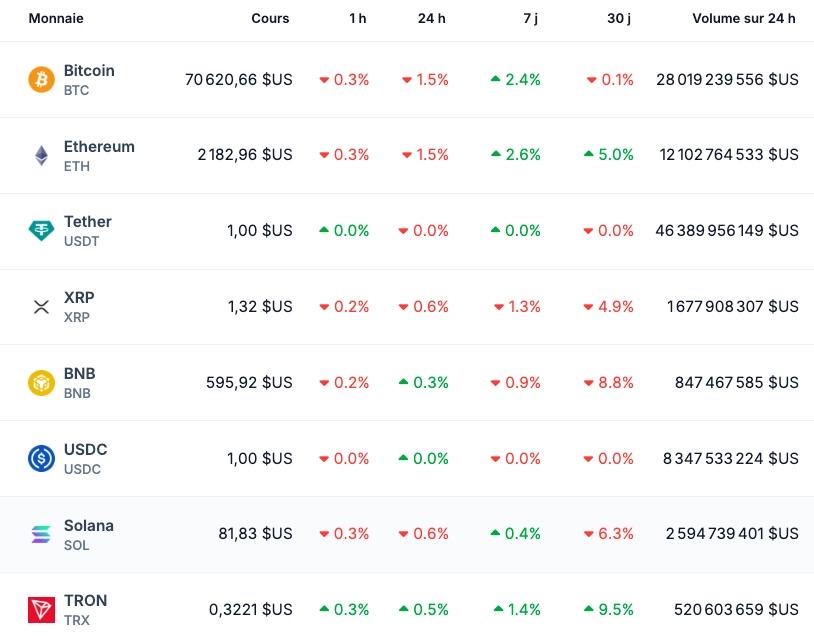The height and width of the screenshot is (636, 814).
Task: Select the USDC circle logo
Action: click(x=40, y=457)
